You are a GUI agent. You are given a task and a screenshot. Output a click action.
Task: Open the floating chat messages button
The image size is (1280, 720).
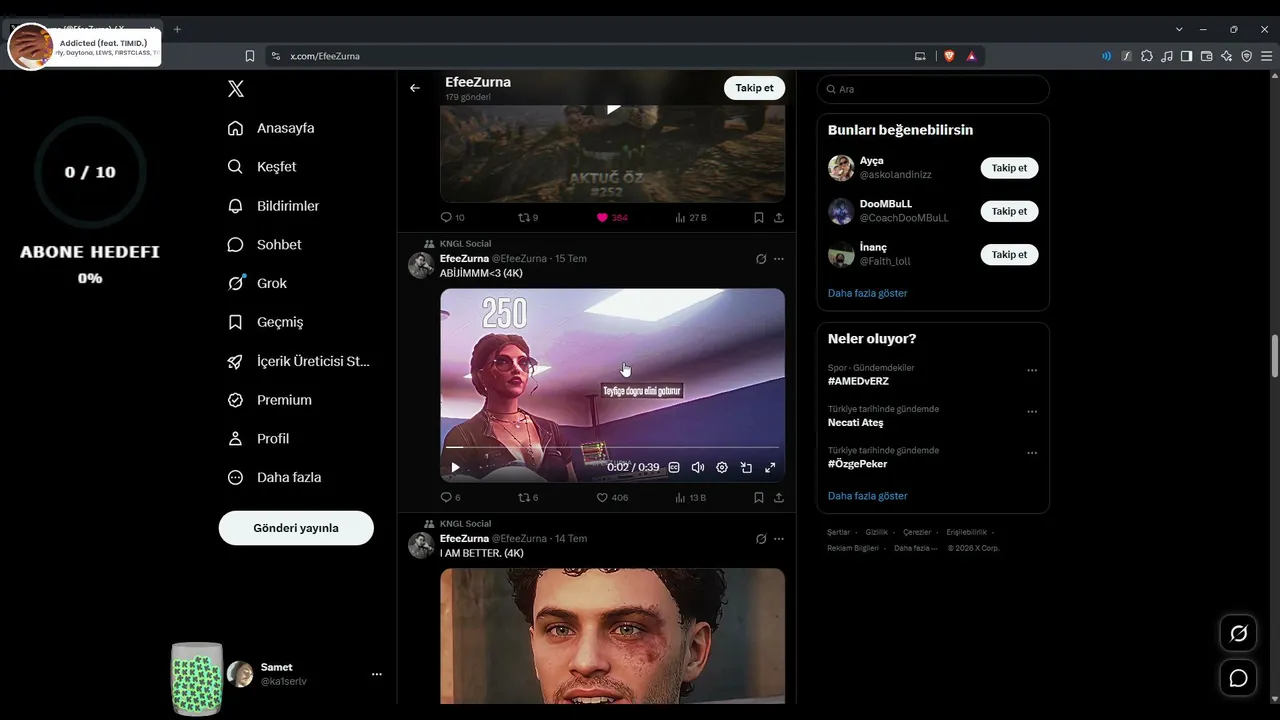1238,678
